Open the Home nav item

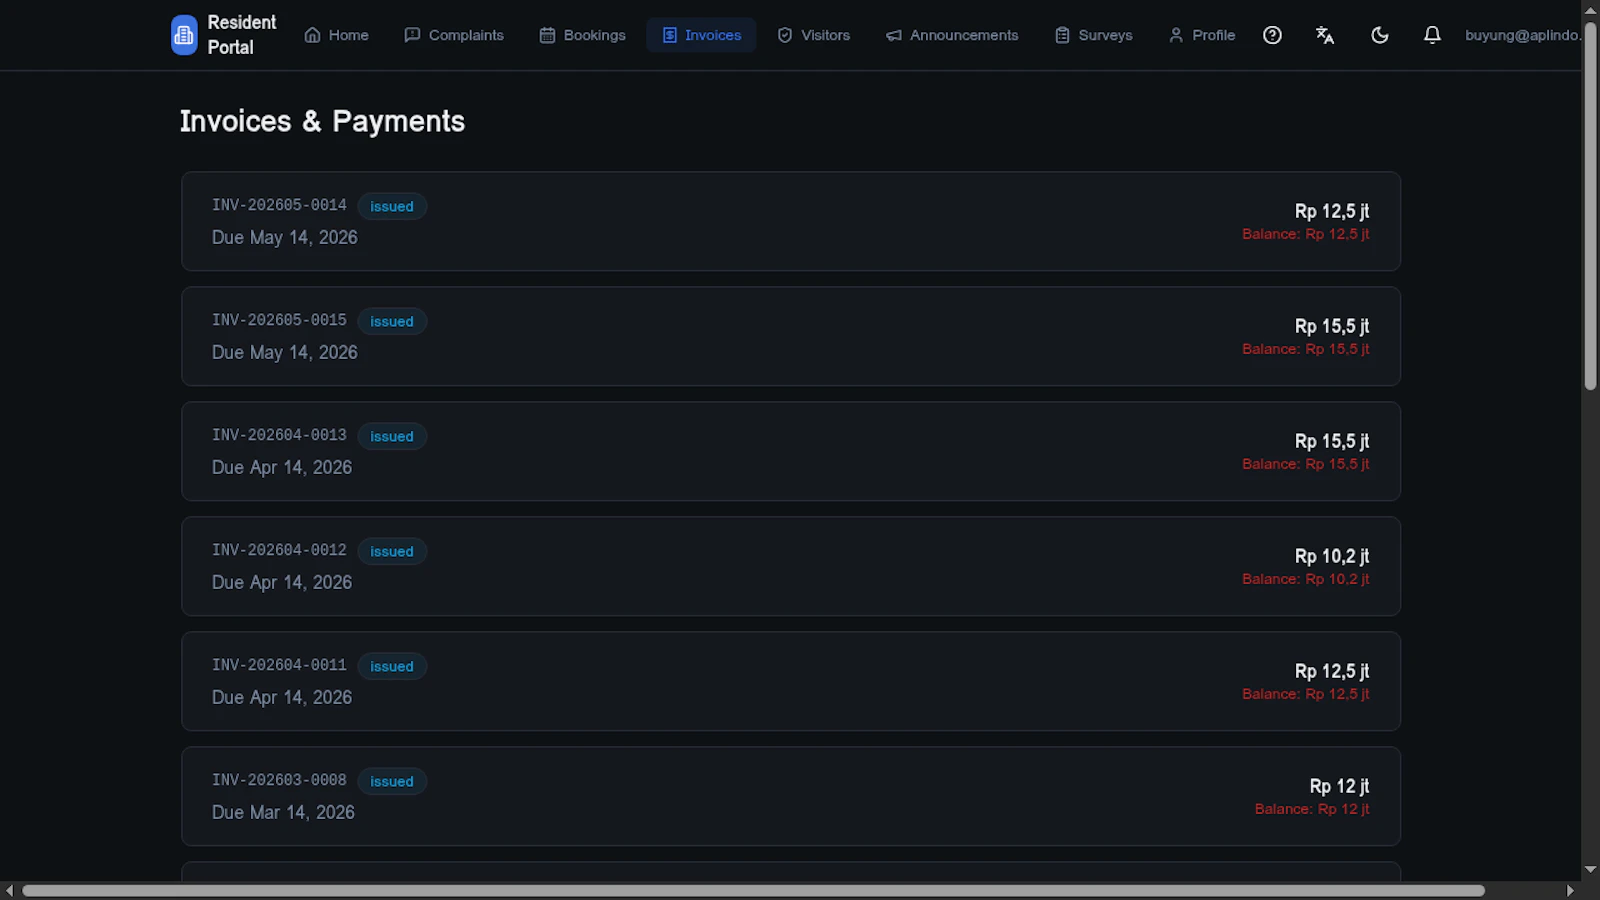tap(336, 35)
